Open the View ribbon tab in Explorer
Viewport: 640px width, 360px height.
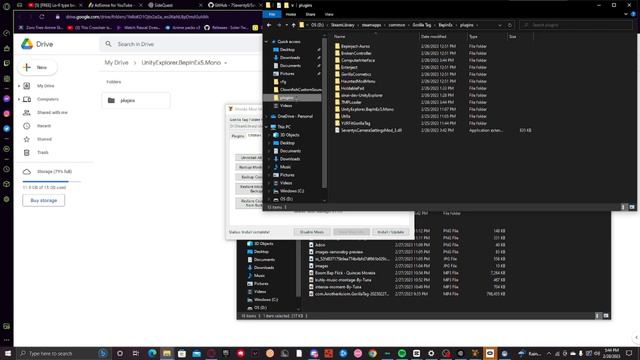[329, 14]
